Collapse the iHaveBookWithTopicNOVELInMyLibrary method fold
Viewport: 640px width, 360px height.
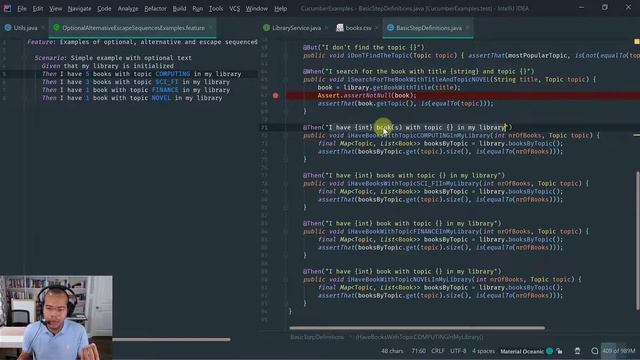click(x=285, y=280)
